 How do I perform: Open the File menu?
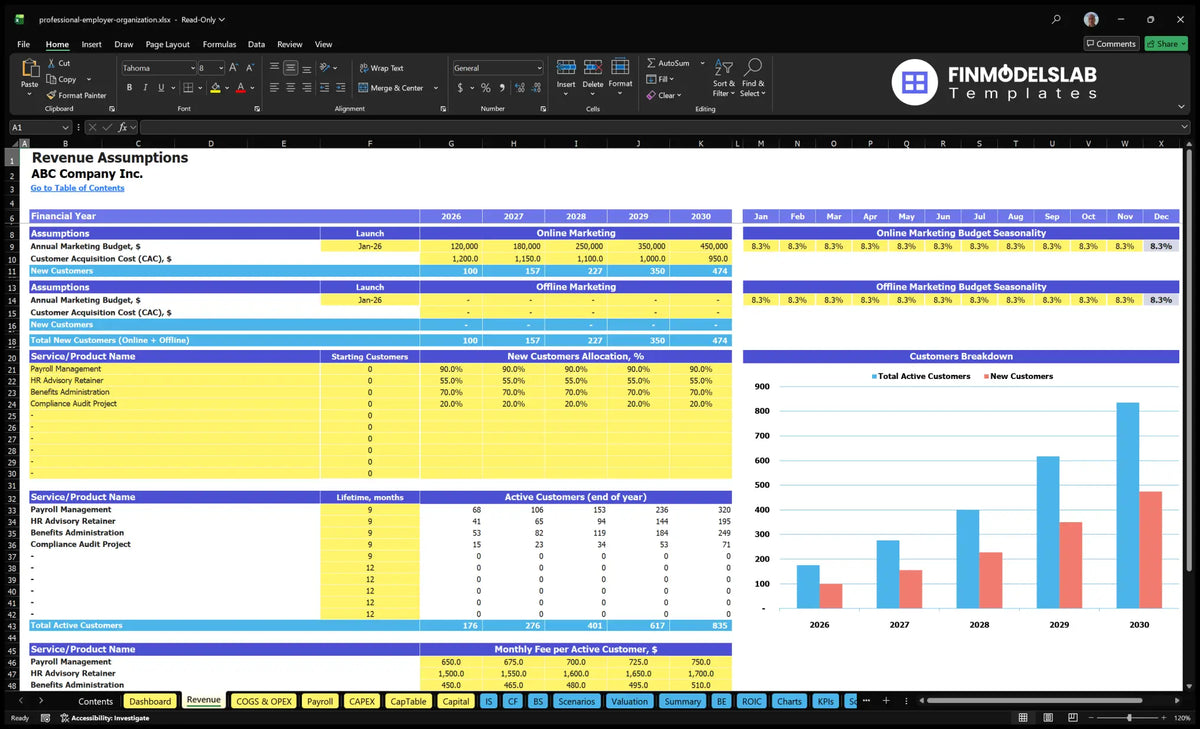point(23,44)
